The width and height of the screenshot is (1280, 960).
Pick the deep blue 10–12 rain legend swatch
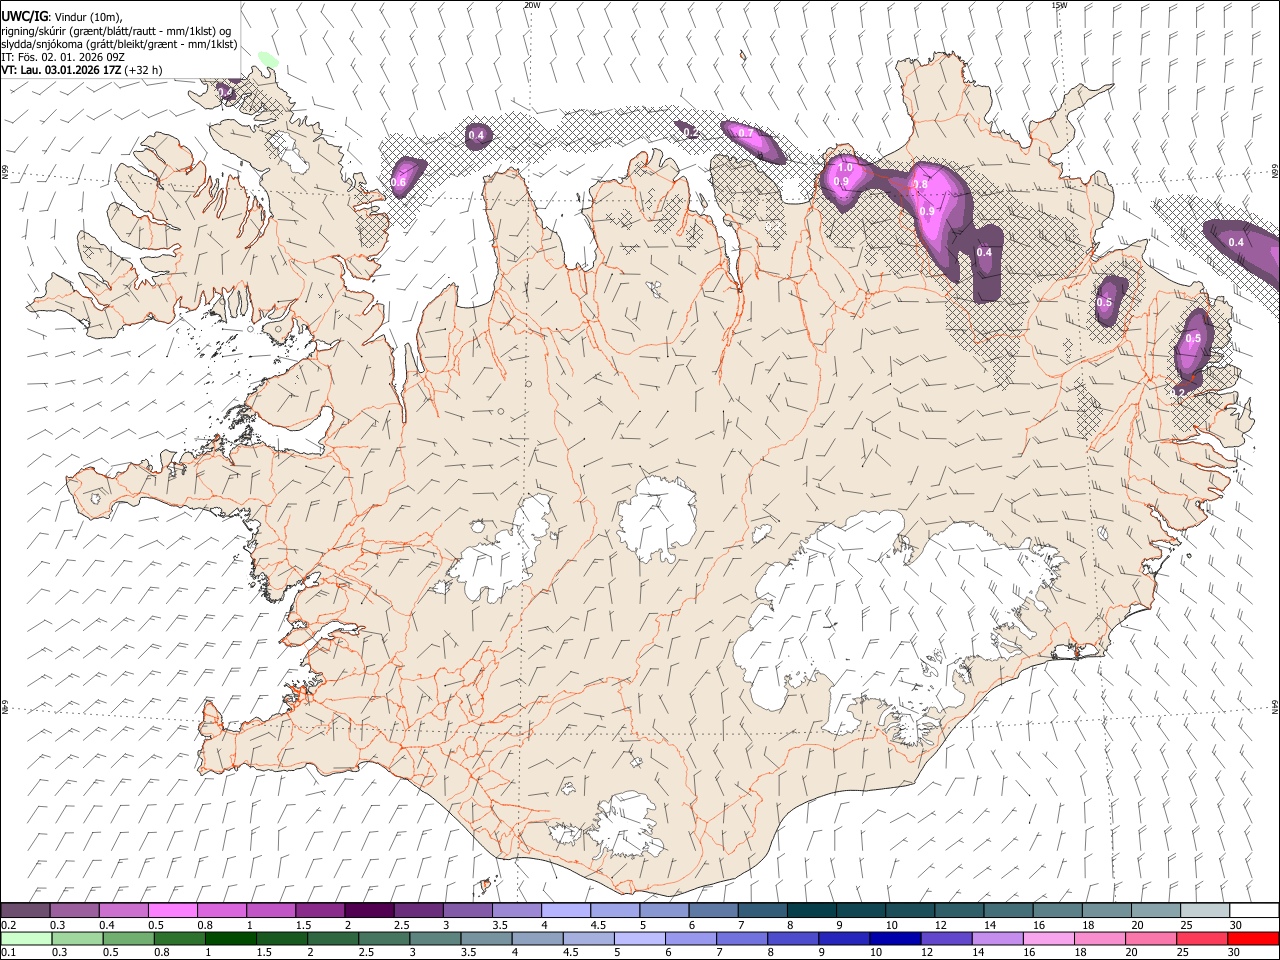click(x=895, y=938)
